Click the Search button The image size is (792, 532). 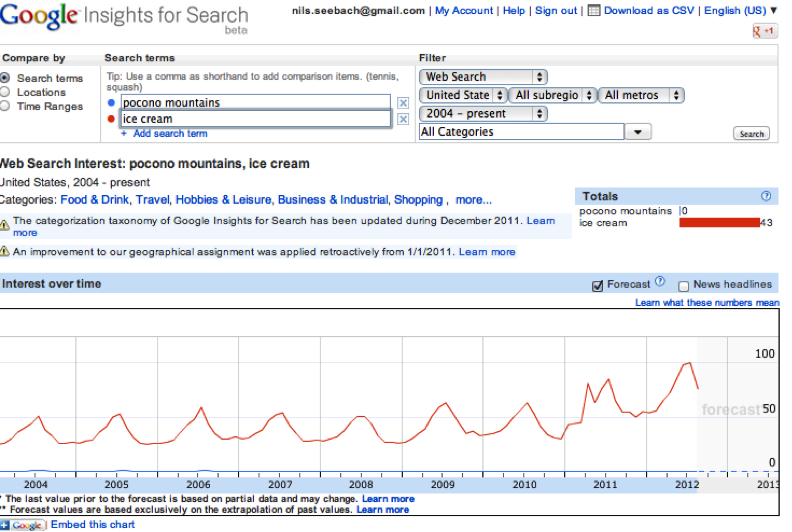(752, 134)
